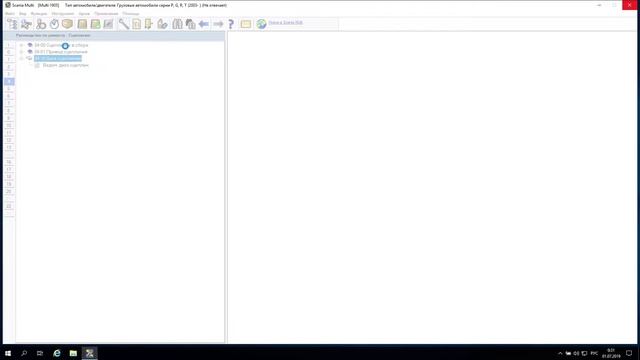Open the link next to globe icon
Image resolution: width=640 pixels, height=360 pixels.
285,22
